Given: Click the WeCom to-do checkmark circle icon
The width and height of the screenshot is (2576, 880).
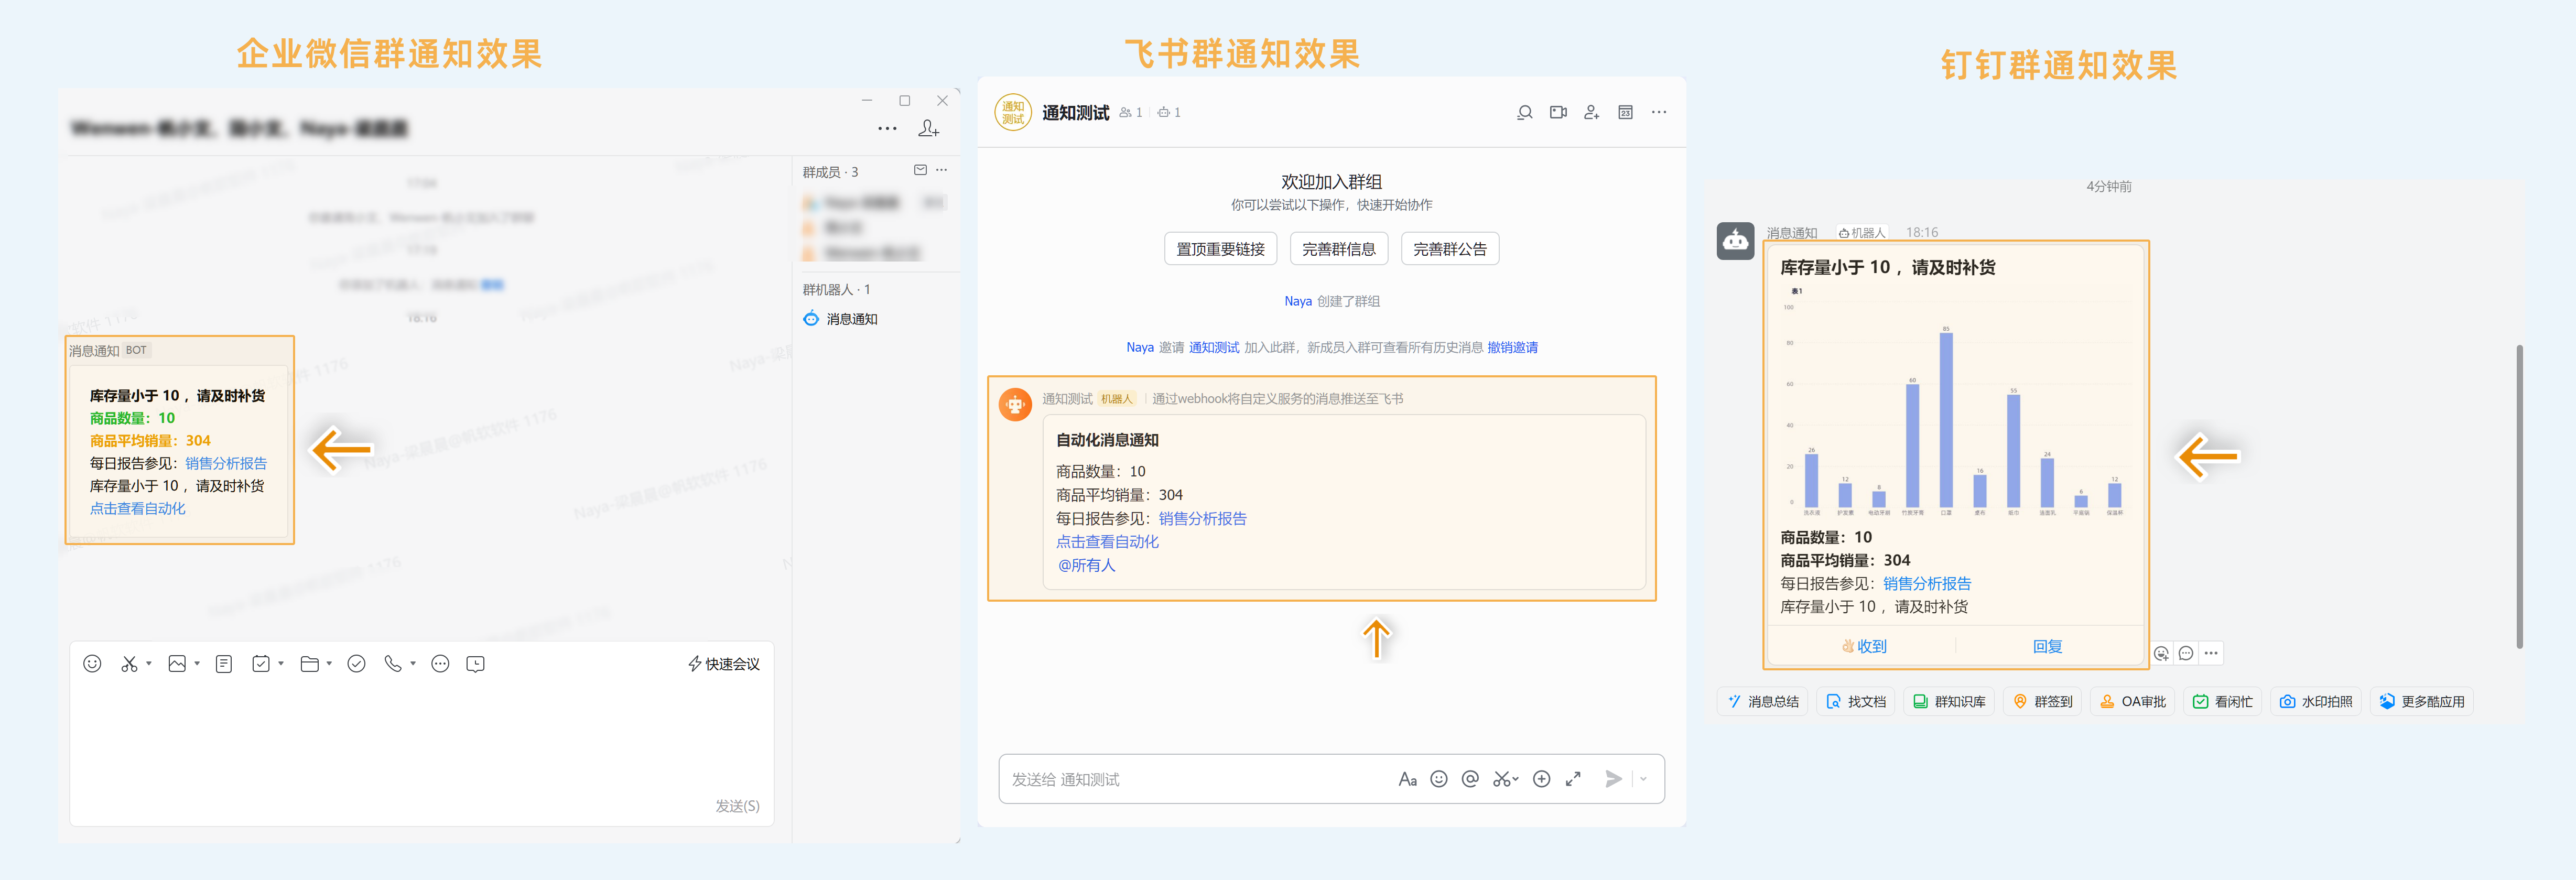Looking at the screenshot, I should [356, 664].
